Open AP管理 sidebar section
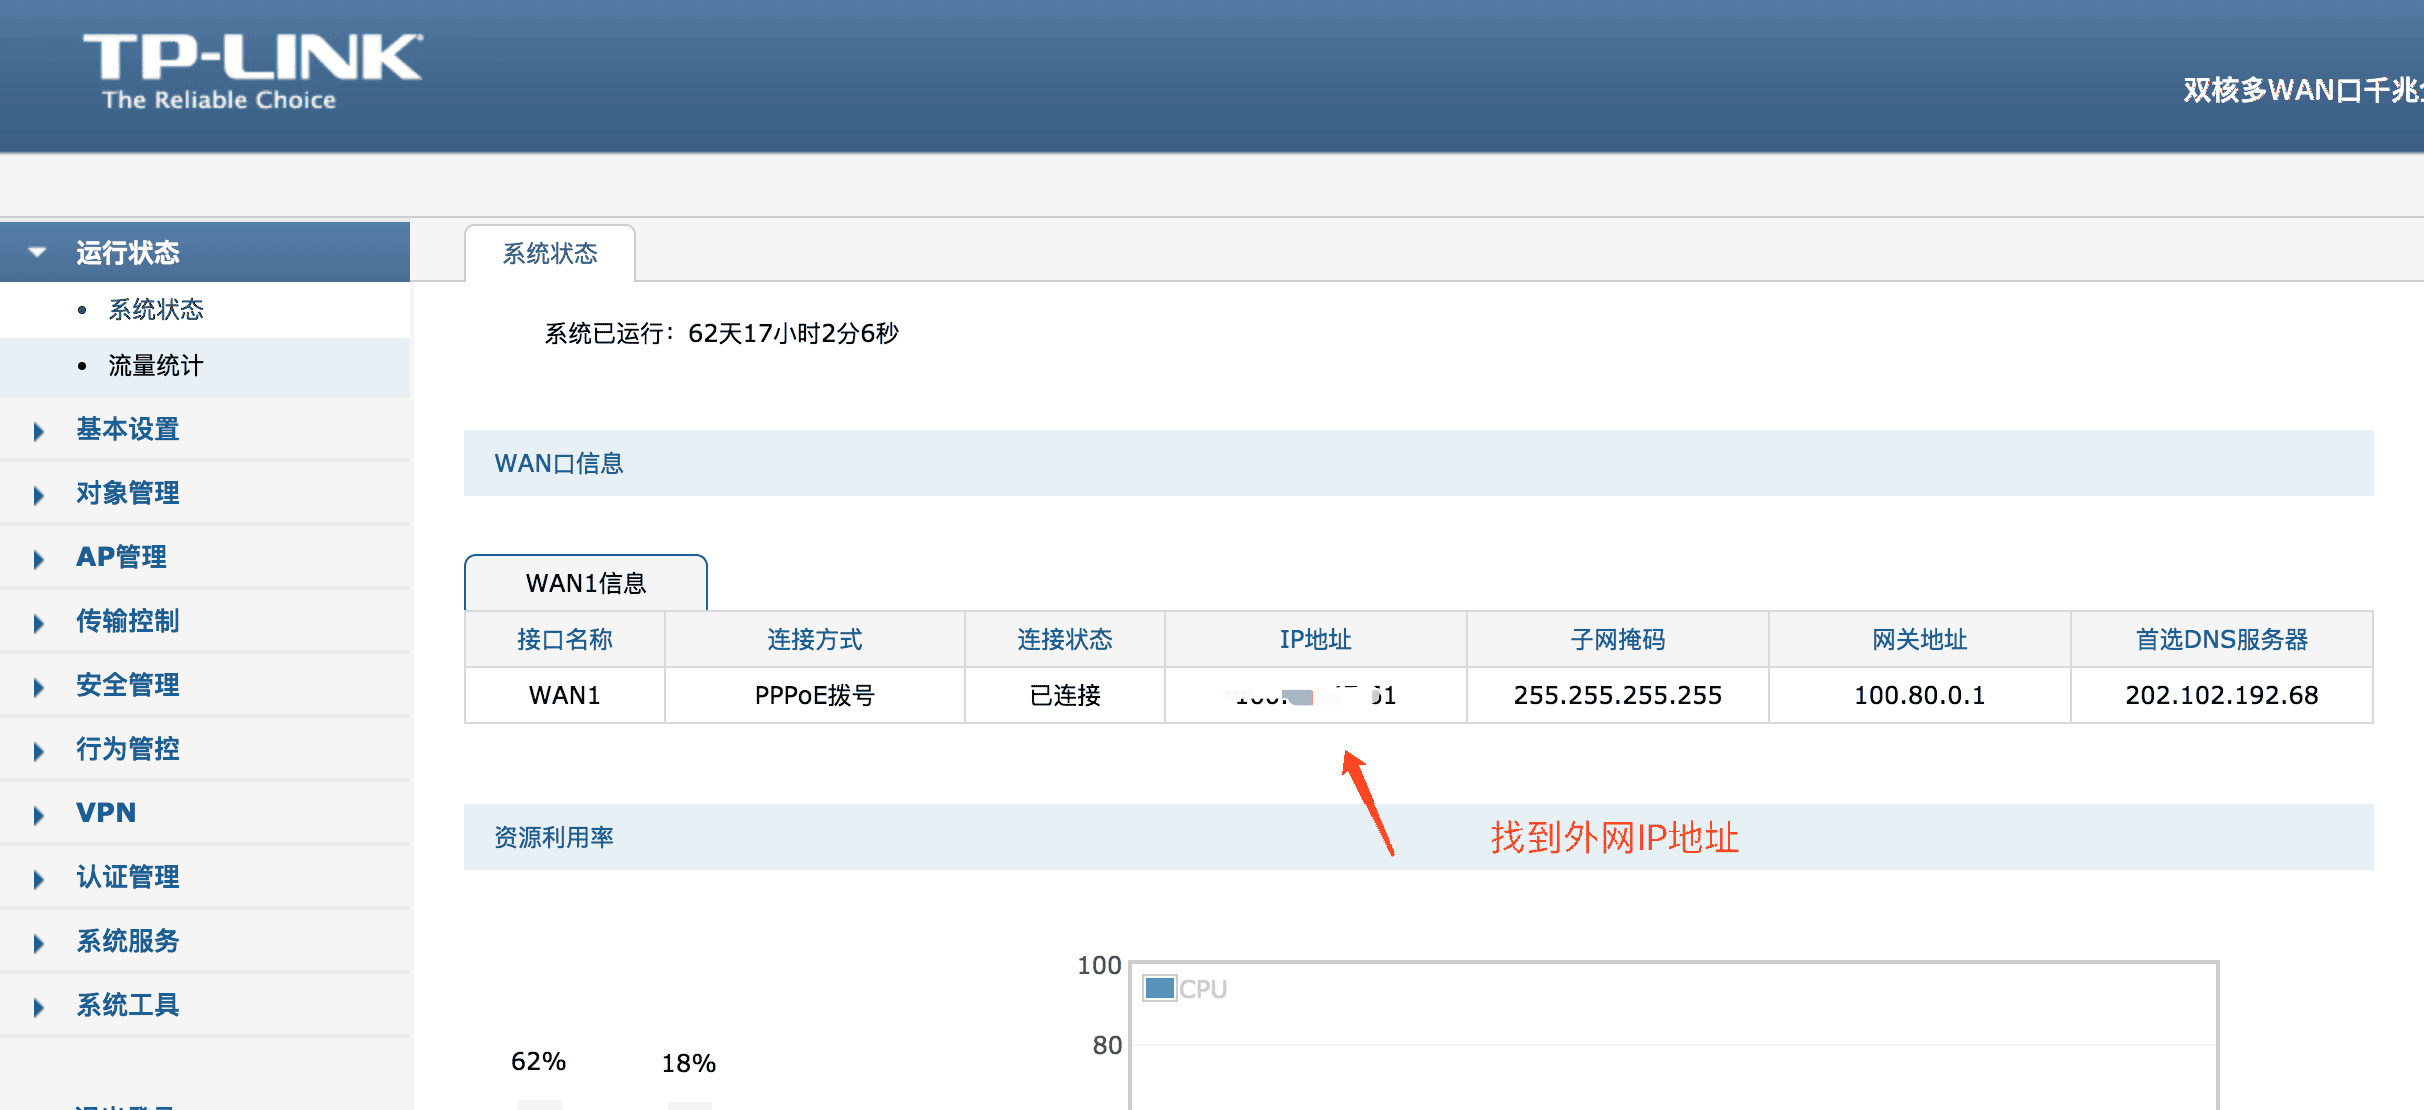 (205, 557)
